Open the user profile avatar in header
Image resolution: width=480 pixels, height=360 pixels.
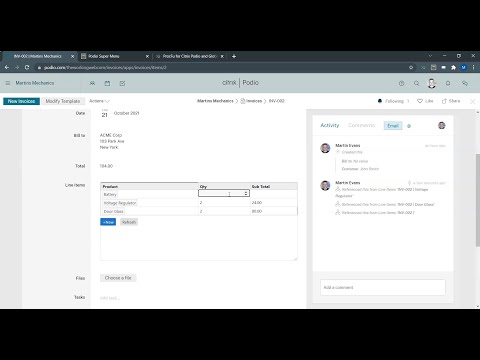[x=432, y=83]
